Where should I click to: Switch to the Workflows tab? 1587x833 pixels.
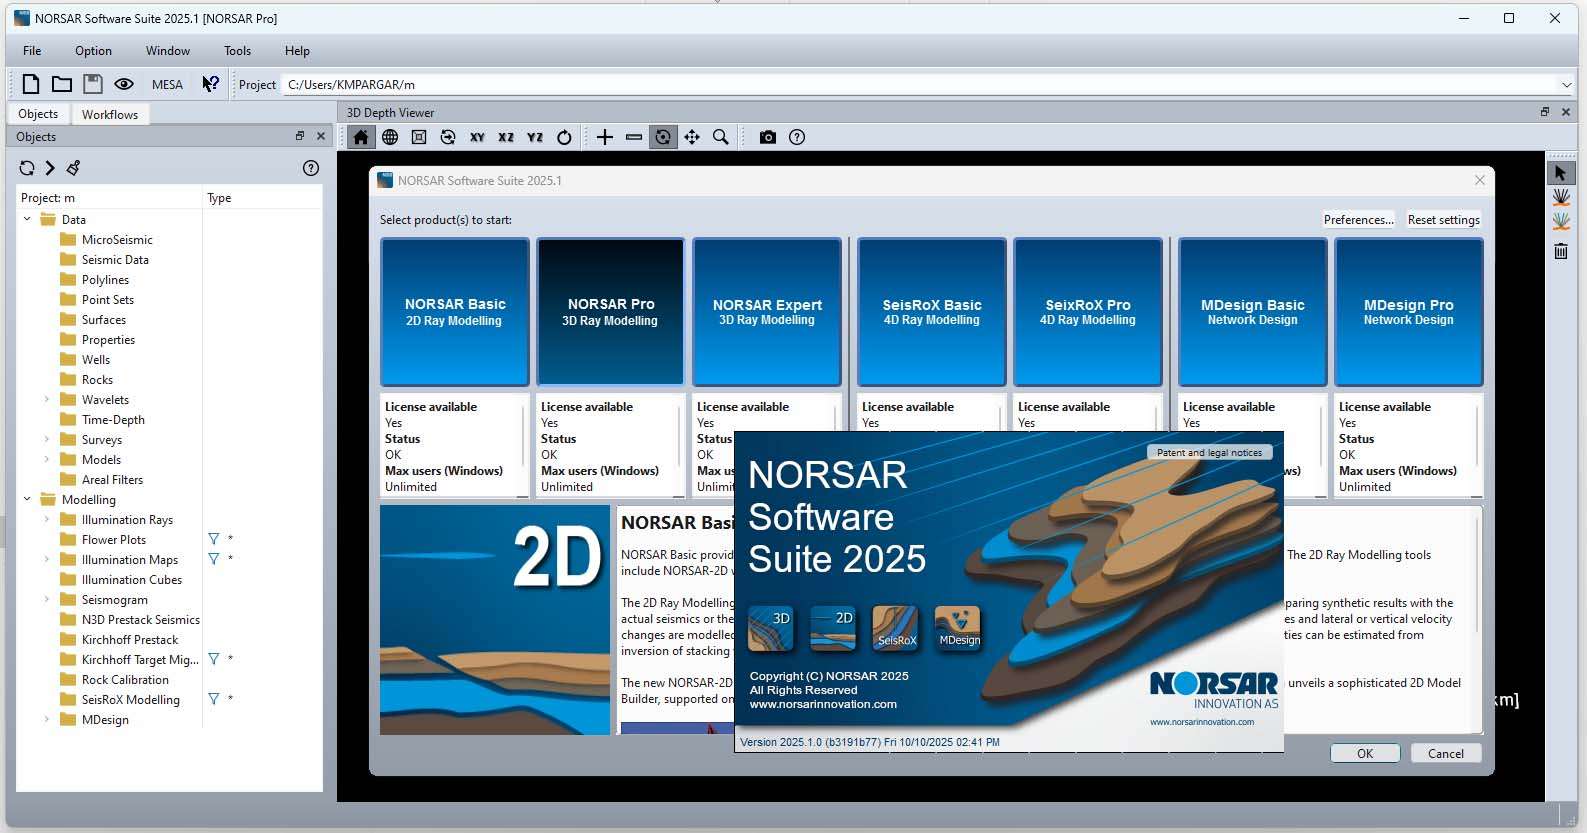[110, 114]
